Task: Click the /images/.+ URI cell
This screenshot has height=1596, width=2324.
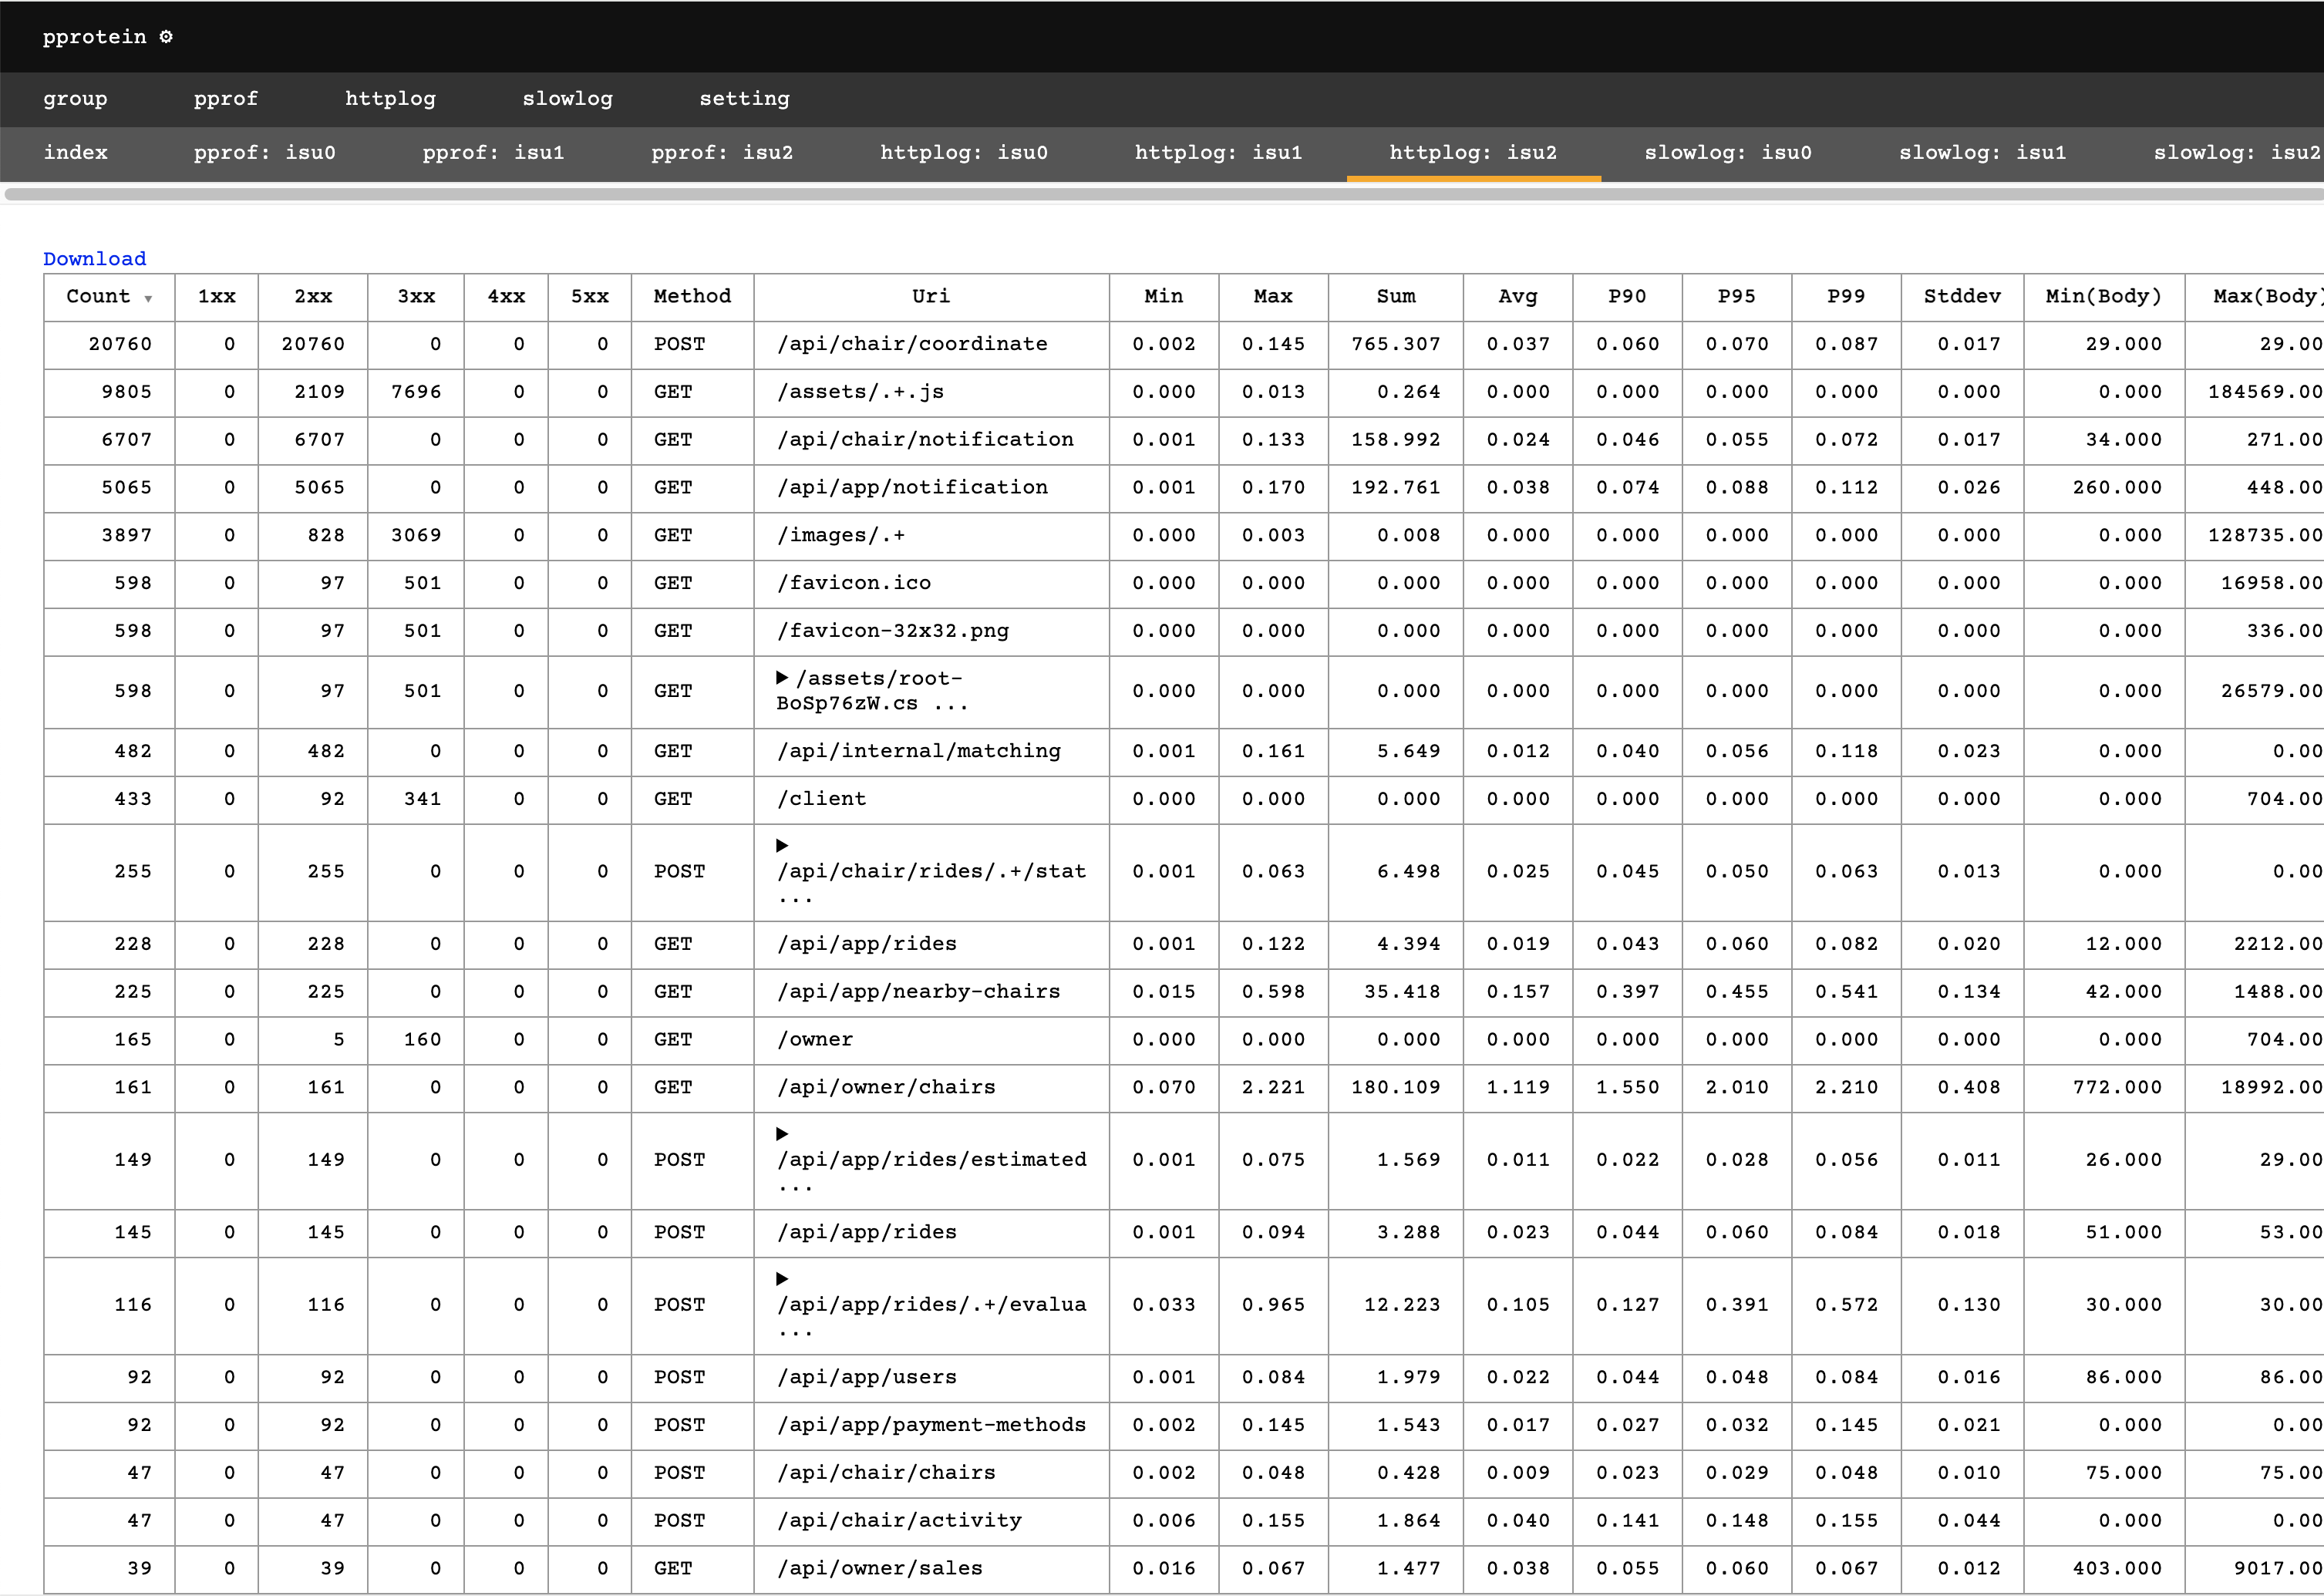Action: pos(931,537)
